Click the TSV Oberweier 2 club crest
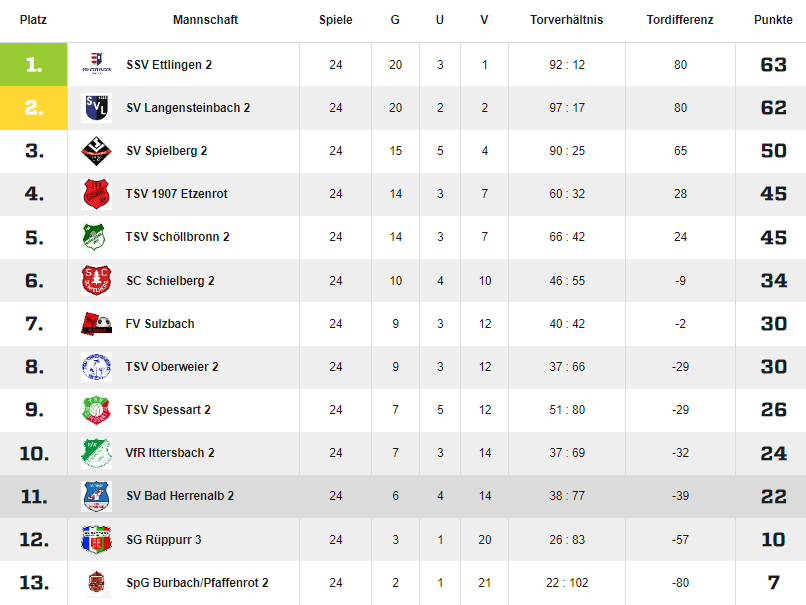Image resolution: width=806 pixels, height=605 pixels. (x=96, y=367)
